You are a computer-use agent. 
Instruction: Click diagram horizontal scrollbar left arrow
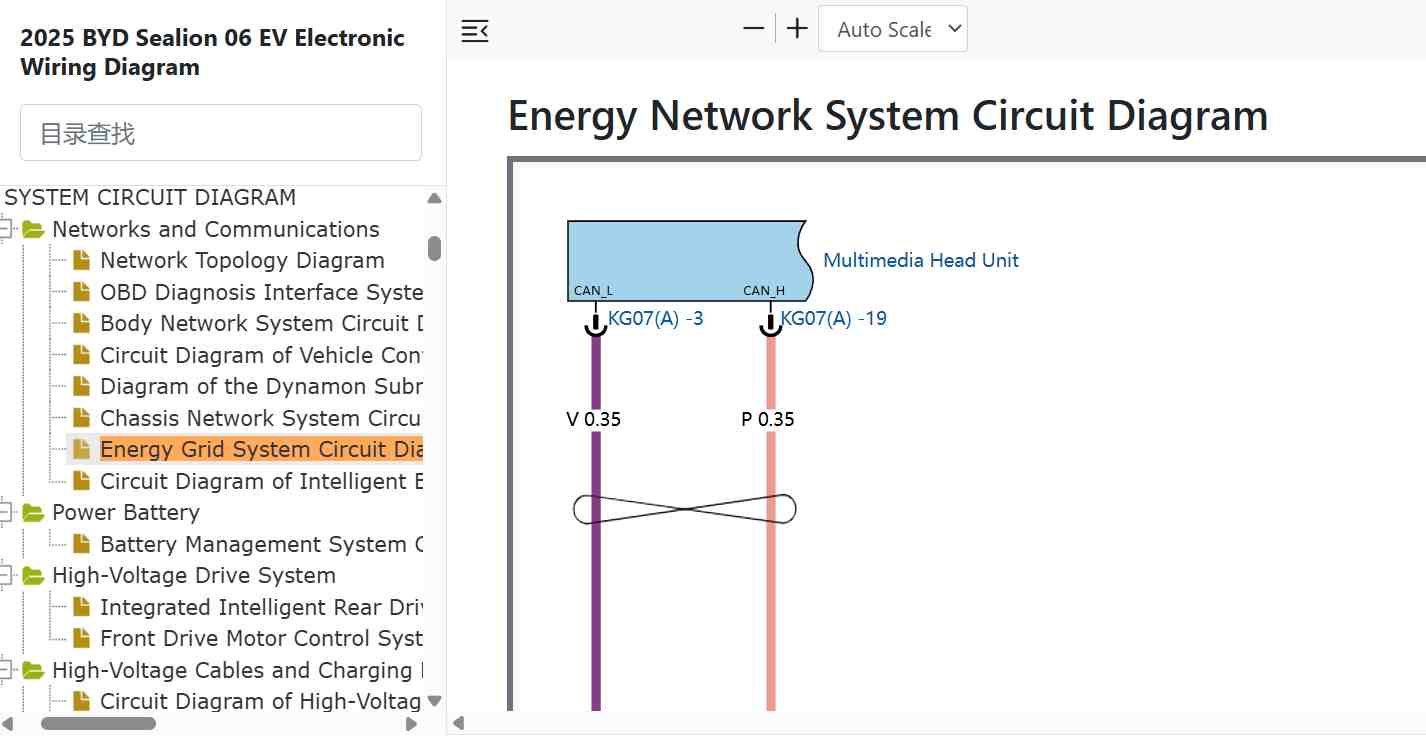point(459,723)
